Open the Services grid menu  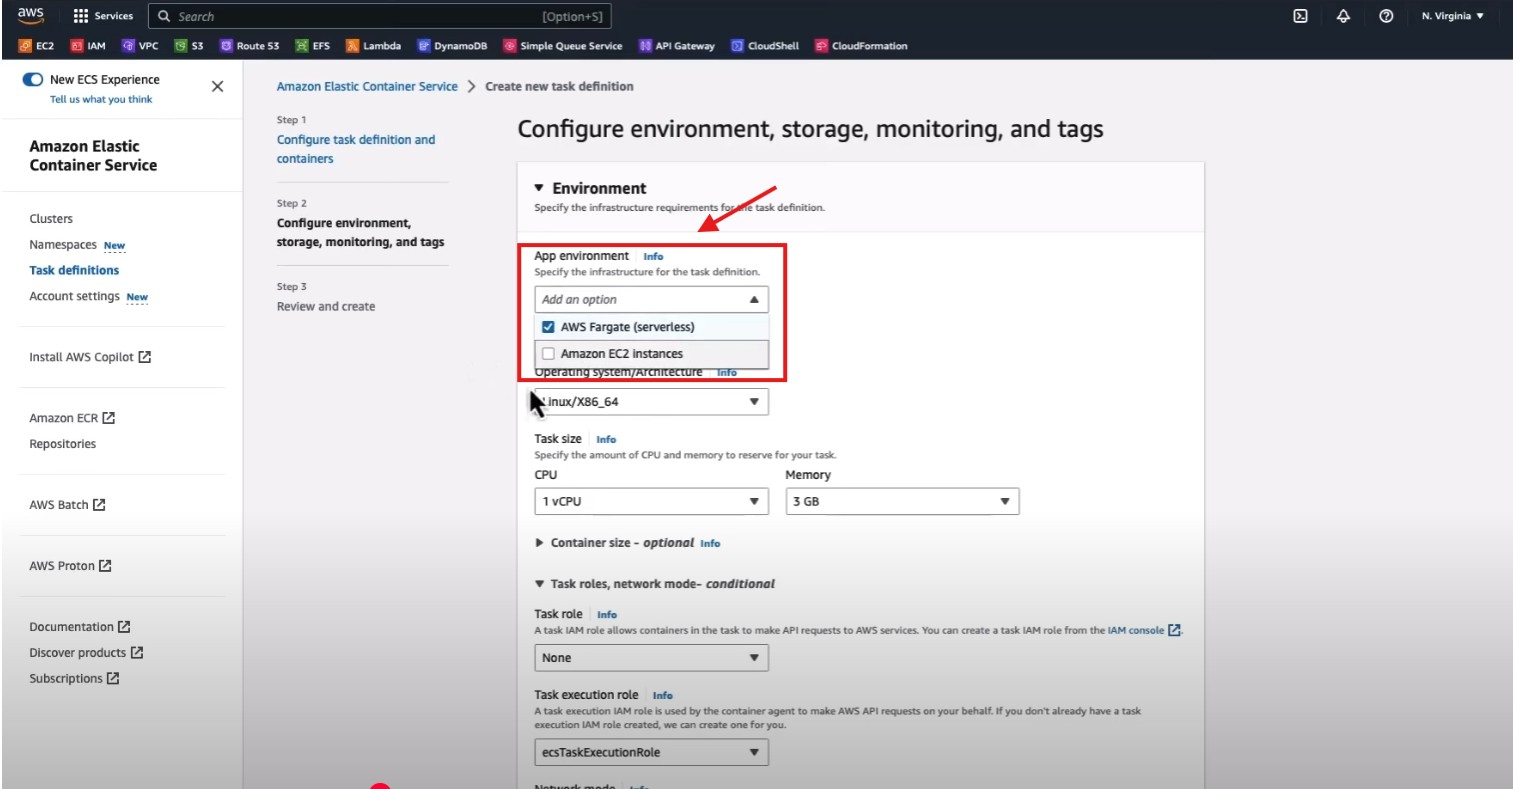pyautogui.click(x=103, y=16)
